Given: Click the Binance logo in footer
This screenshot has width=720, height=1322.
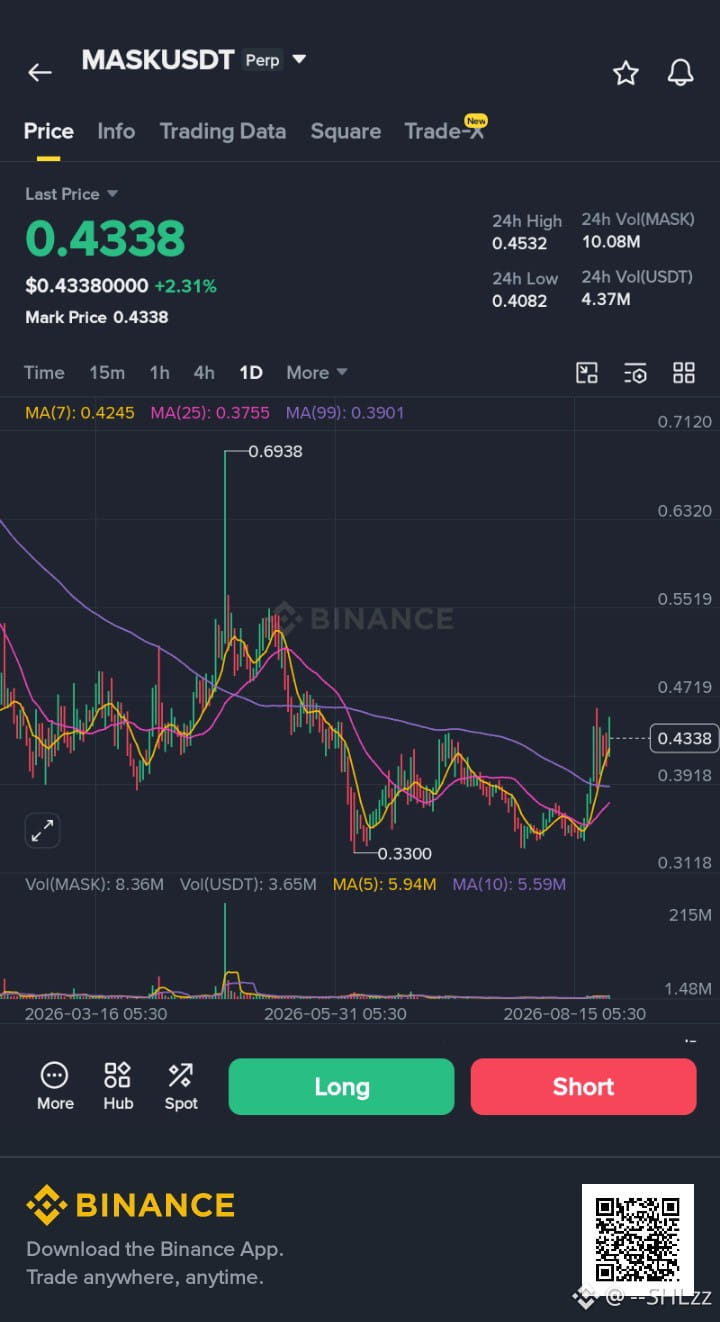Looking at the screenshot, I should point(130,1205).
